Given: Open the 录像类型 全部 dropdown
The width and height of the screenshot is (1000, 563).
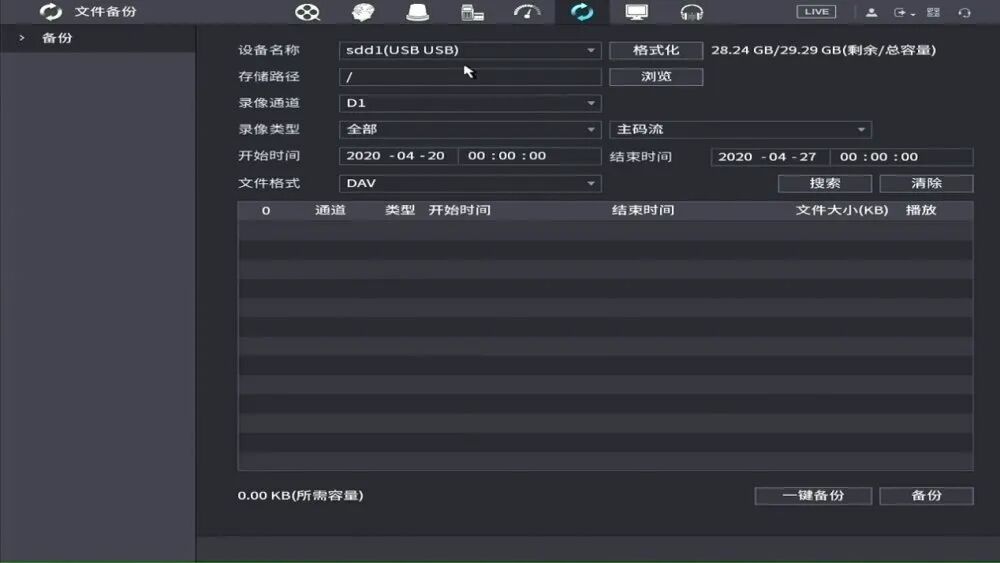Looking at the screenshot, I should 470,129.
